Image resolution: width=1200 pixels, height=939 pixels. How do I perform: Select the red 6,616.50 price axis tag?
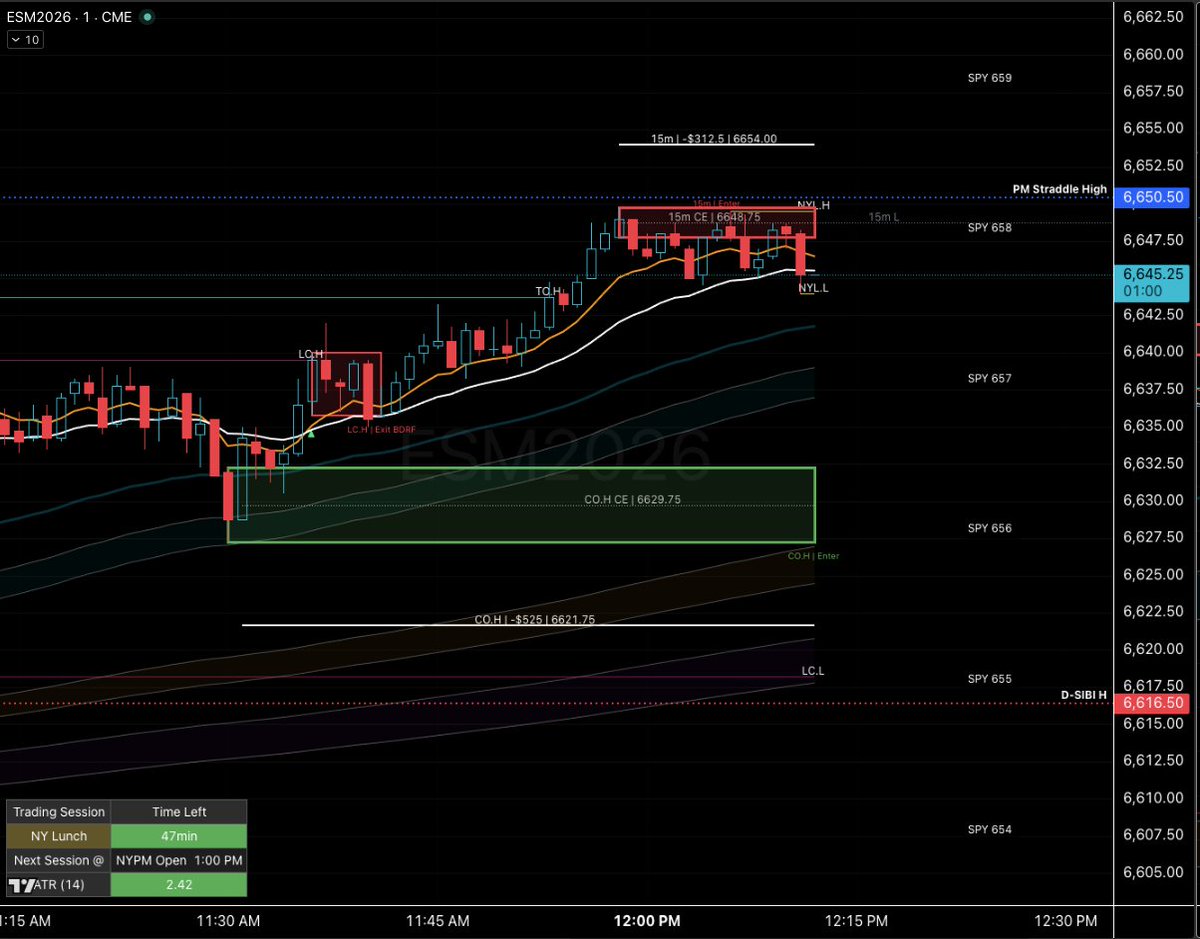[x=1154, y=703]
